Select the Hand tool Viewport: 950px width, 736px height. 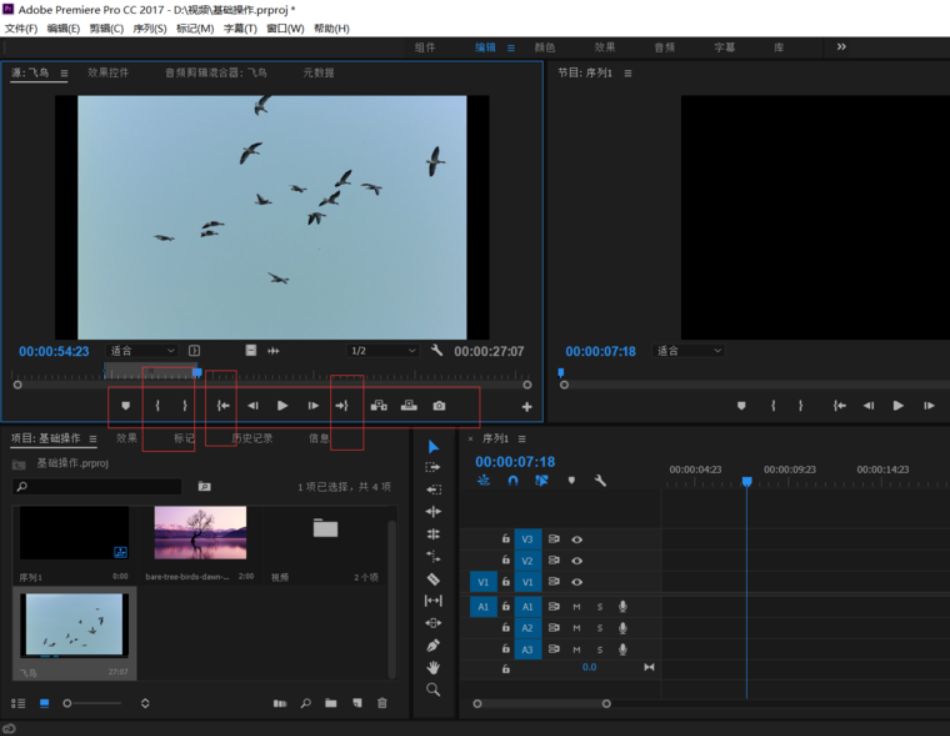tap(433, 667)
